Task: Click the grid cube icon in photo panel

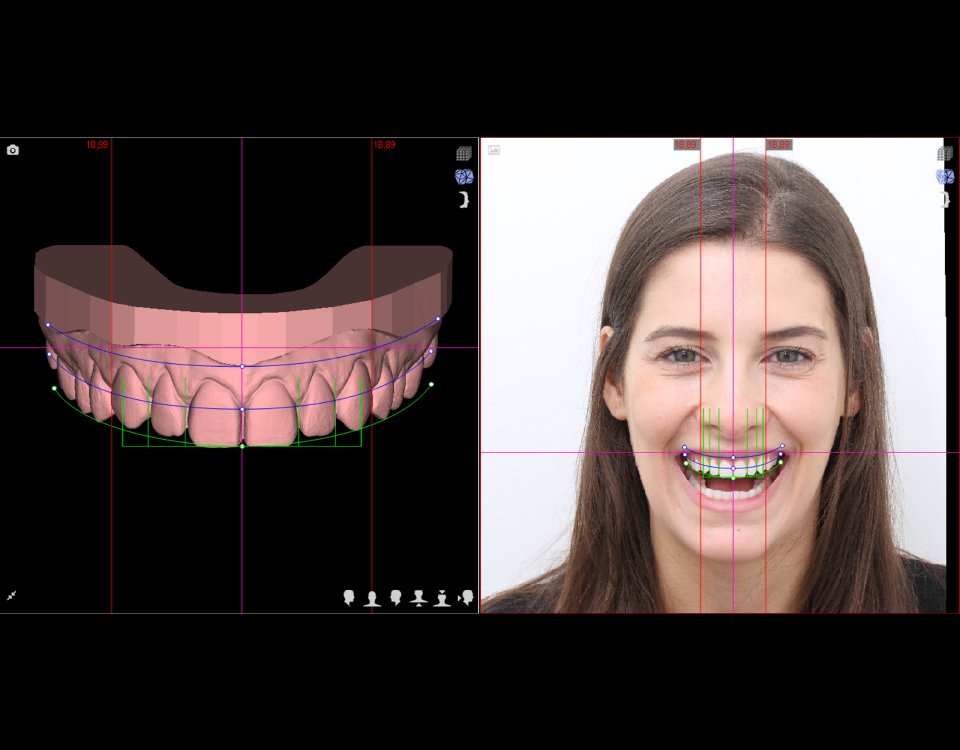Action: (x=945, y=154)
